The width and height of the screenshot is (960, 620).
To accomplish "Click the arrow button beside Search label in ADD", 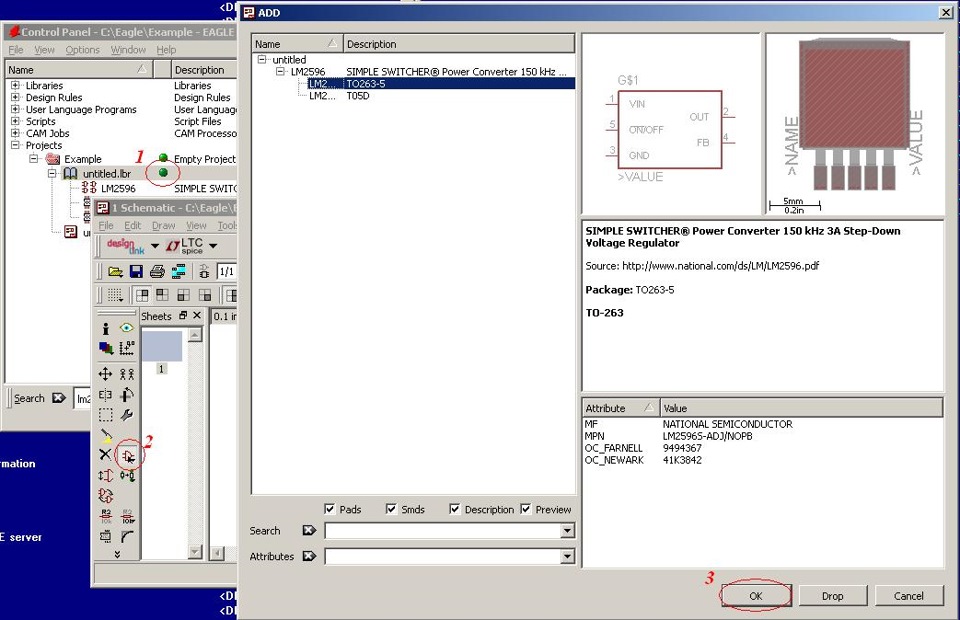I will (x=309, y=530).
